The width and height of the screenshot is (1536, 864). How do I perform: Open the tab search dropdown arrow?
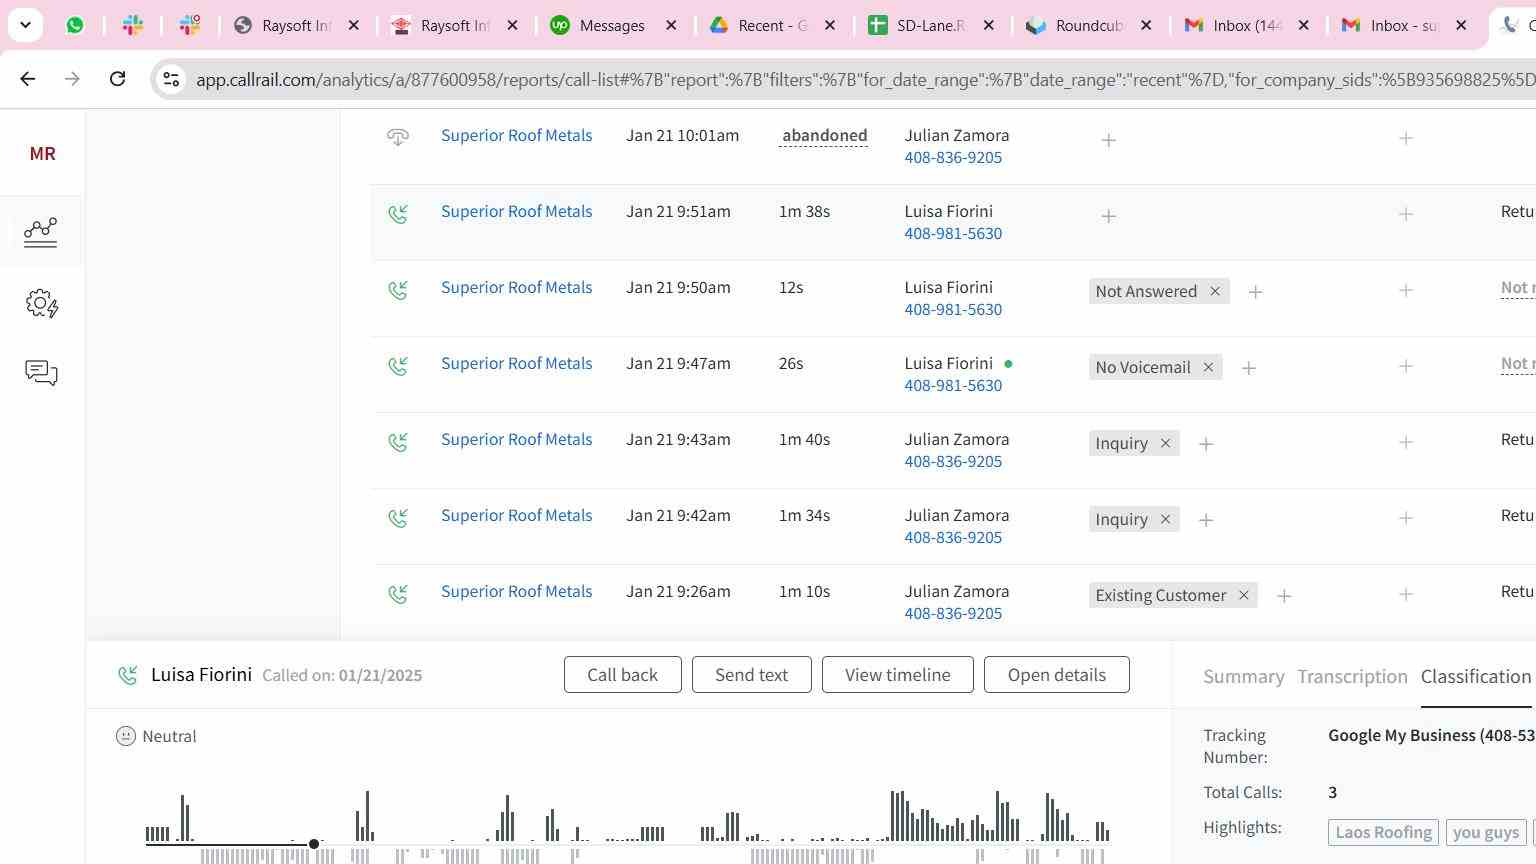[25, 25]
